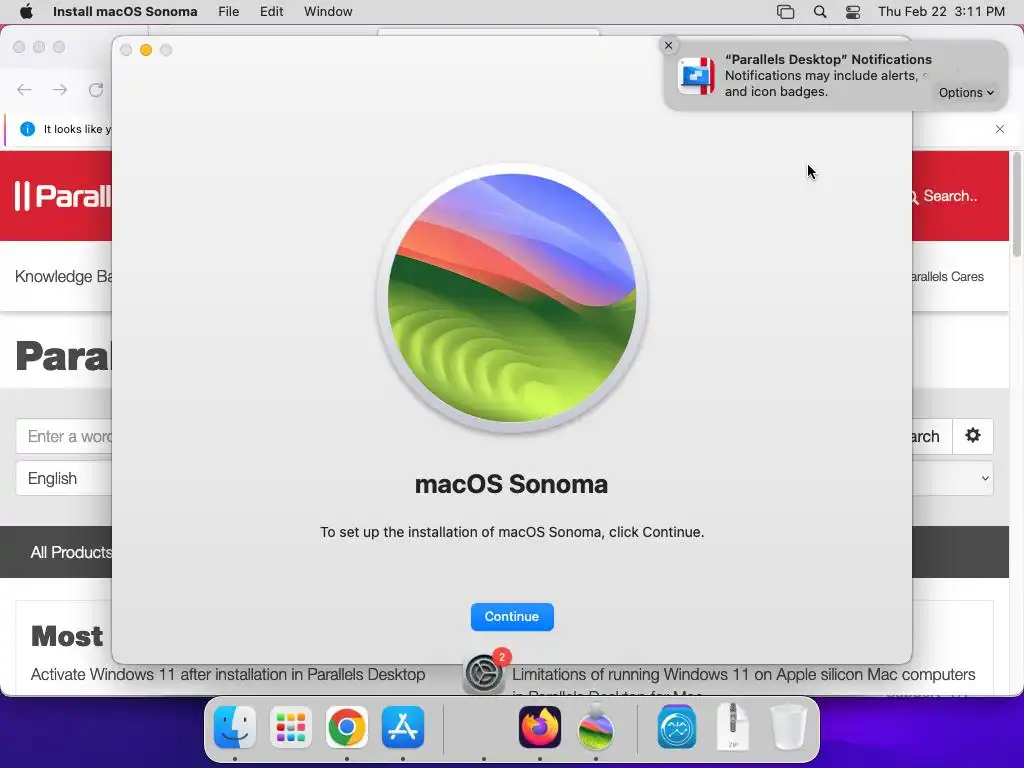Minimize the installer window with yellow button
Image resolution: width=1024 pixels, height=768 pixels.
146,50
